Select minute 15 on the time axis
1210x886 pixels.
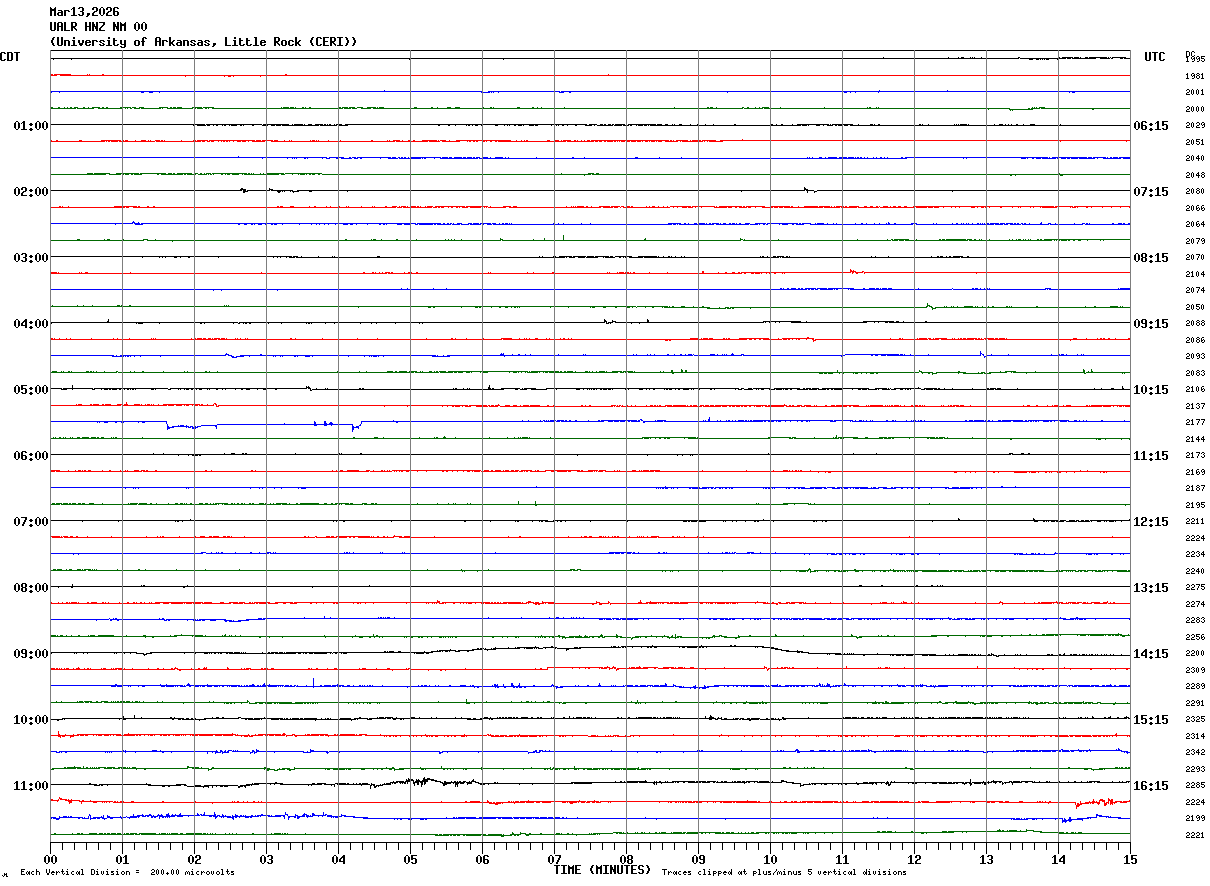click(x=1130, y=859)
